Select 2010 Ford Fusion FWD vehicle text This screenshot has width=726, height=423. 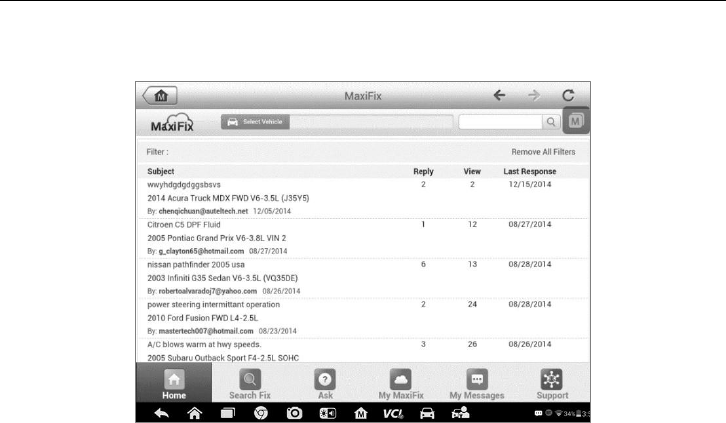[203, 318]
